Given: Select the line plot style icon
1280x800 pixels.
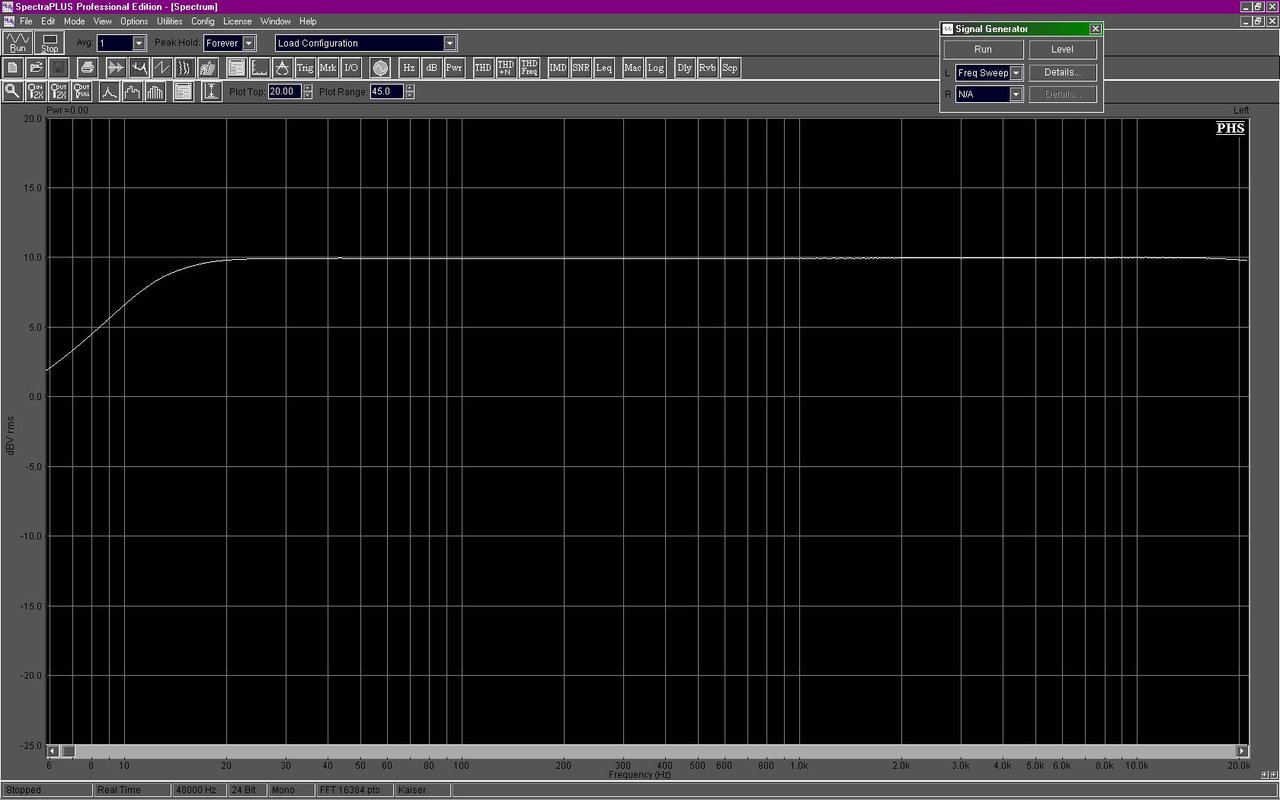Looking at the screenshot, I should point(109,91).
